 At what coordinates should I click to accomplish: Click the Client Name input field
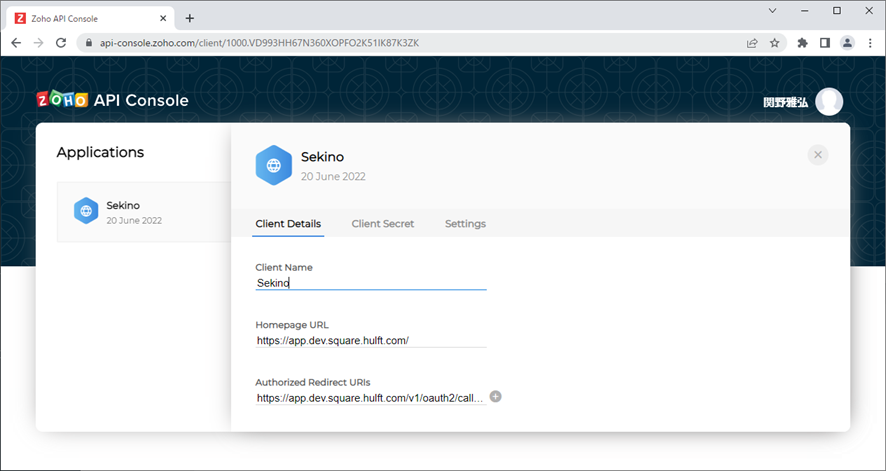click(370, 283)
